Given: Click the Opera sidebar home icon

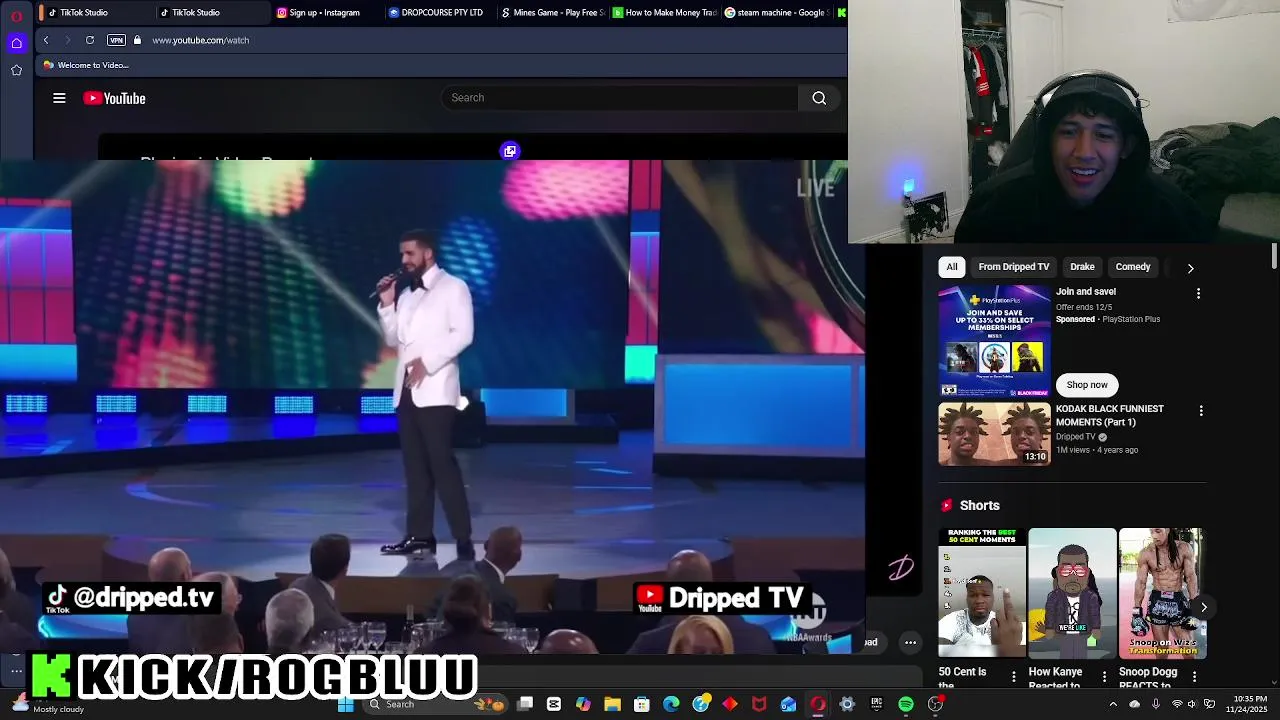Looking at the screenshot, I should pos(16,43).
